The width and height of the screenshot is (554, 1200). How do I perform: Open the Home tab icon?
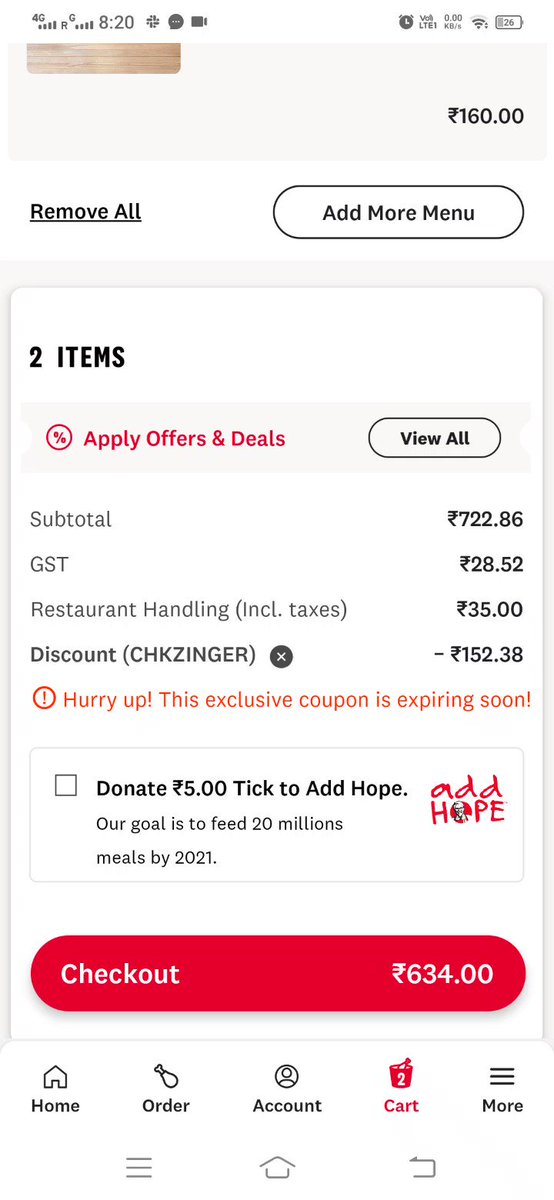coord(55,1077)
